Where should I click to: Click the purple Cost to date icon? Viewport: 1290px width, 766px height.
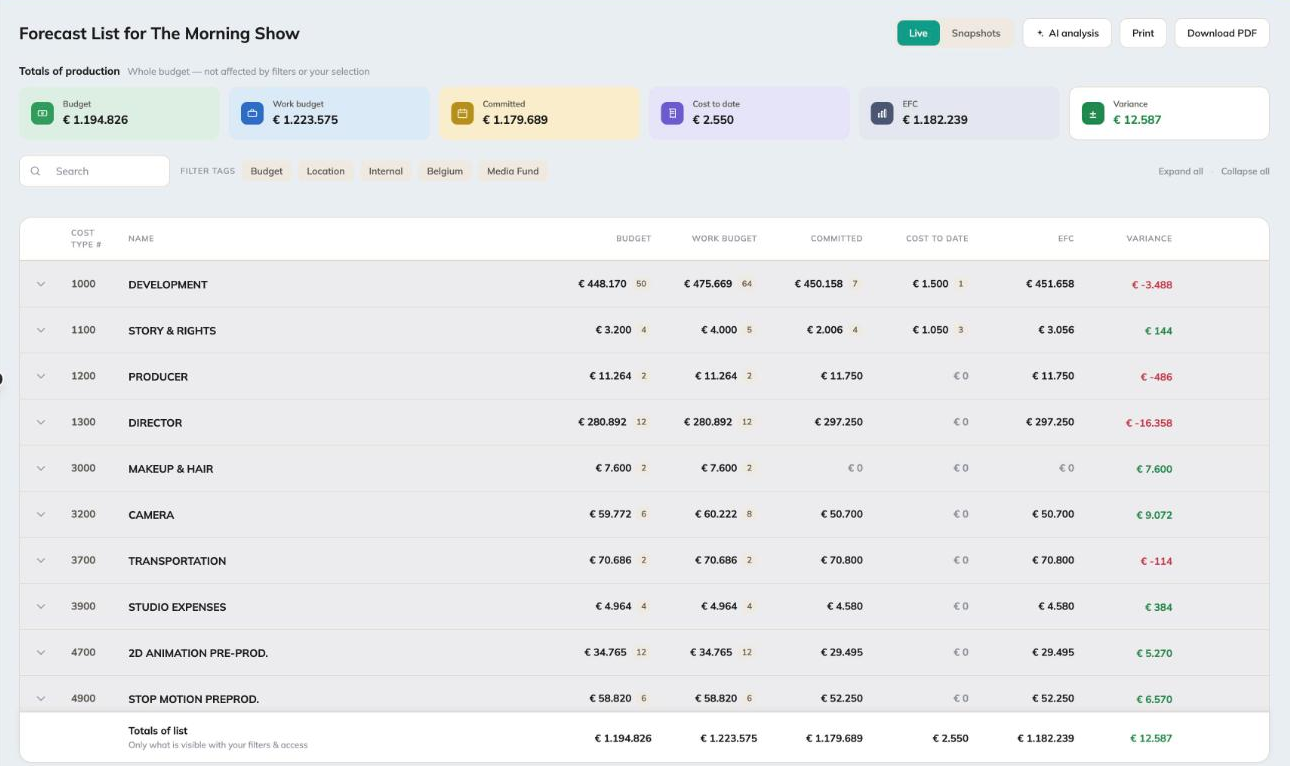[672, 113]
